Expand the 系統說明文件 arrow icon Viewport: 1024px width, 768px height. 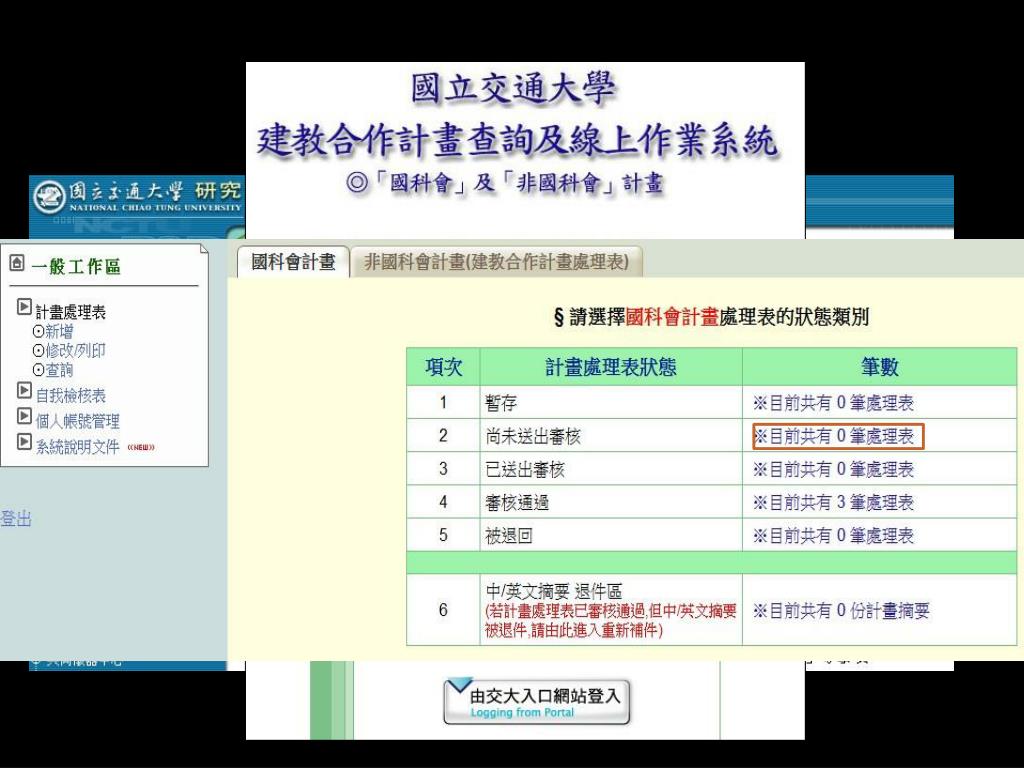[24, 442]
